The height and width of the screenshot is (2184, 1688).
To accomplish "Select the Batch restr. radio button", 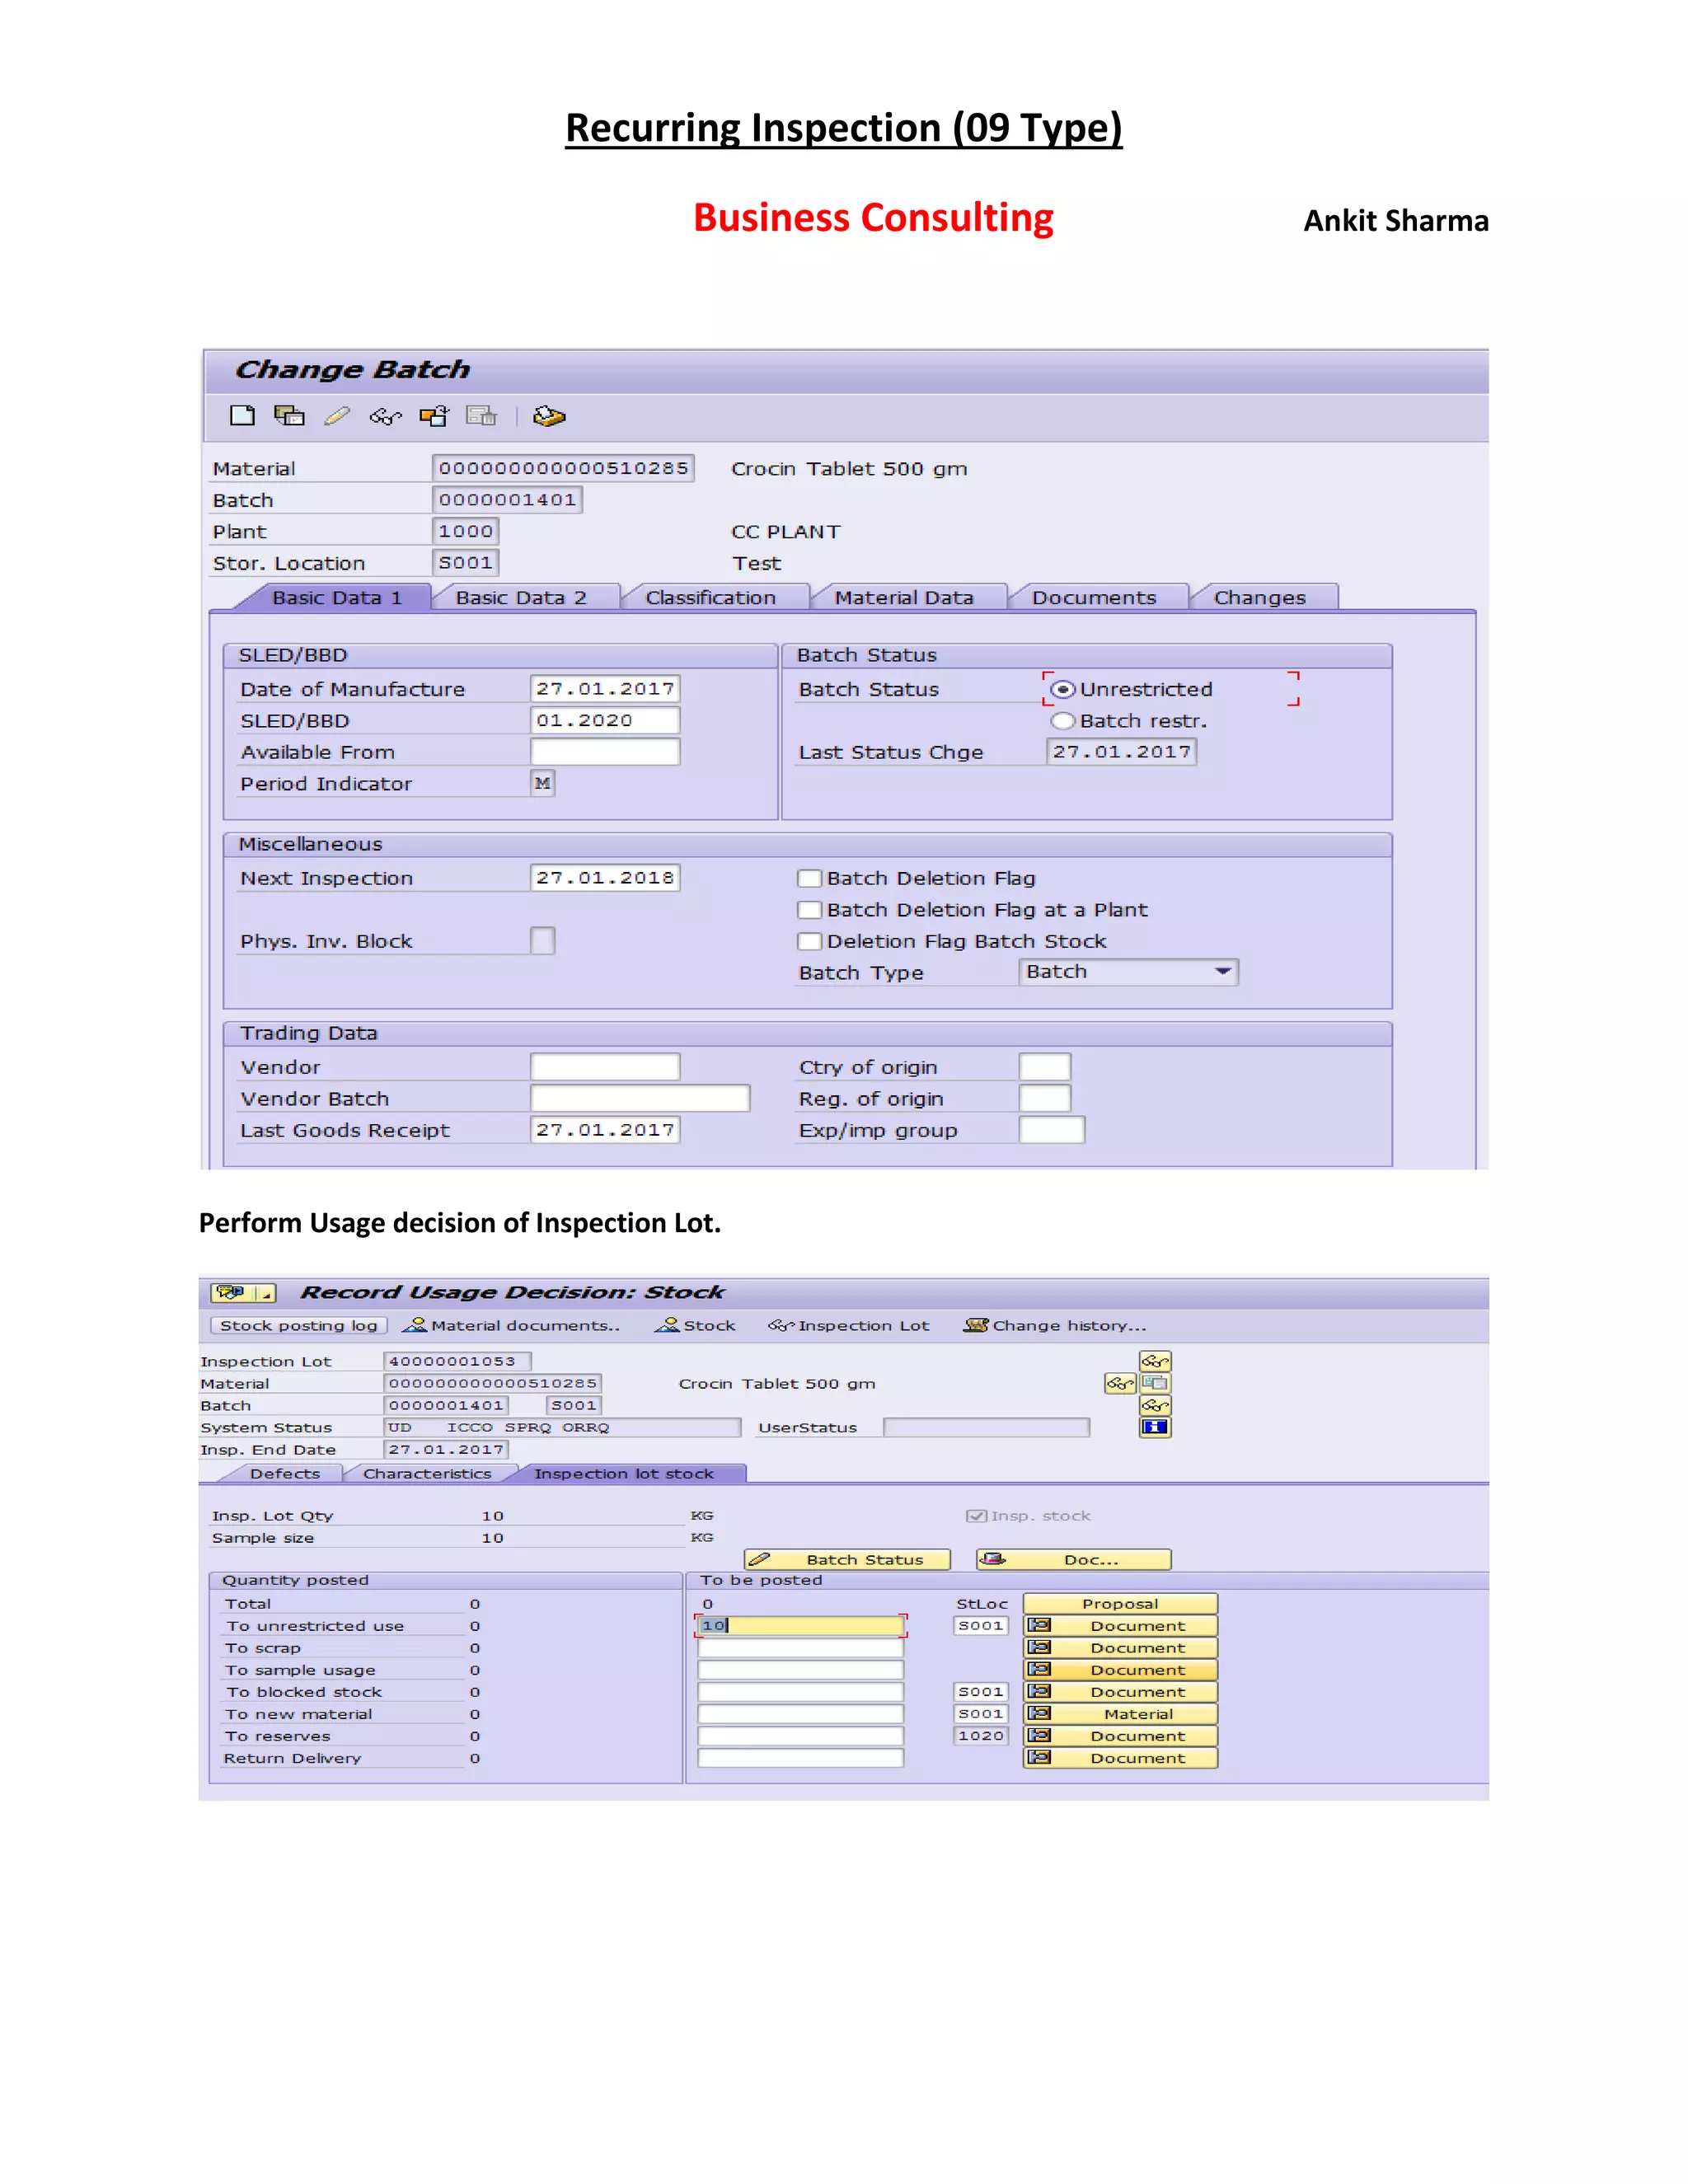I will click(1063, 721).
